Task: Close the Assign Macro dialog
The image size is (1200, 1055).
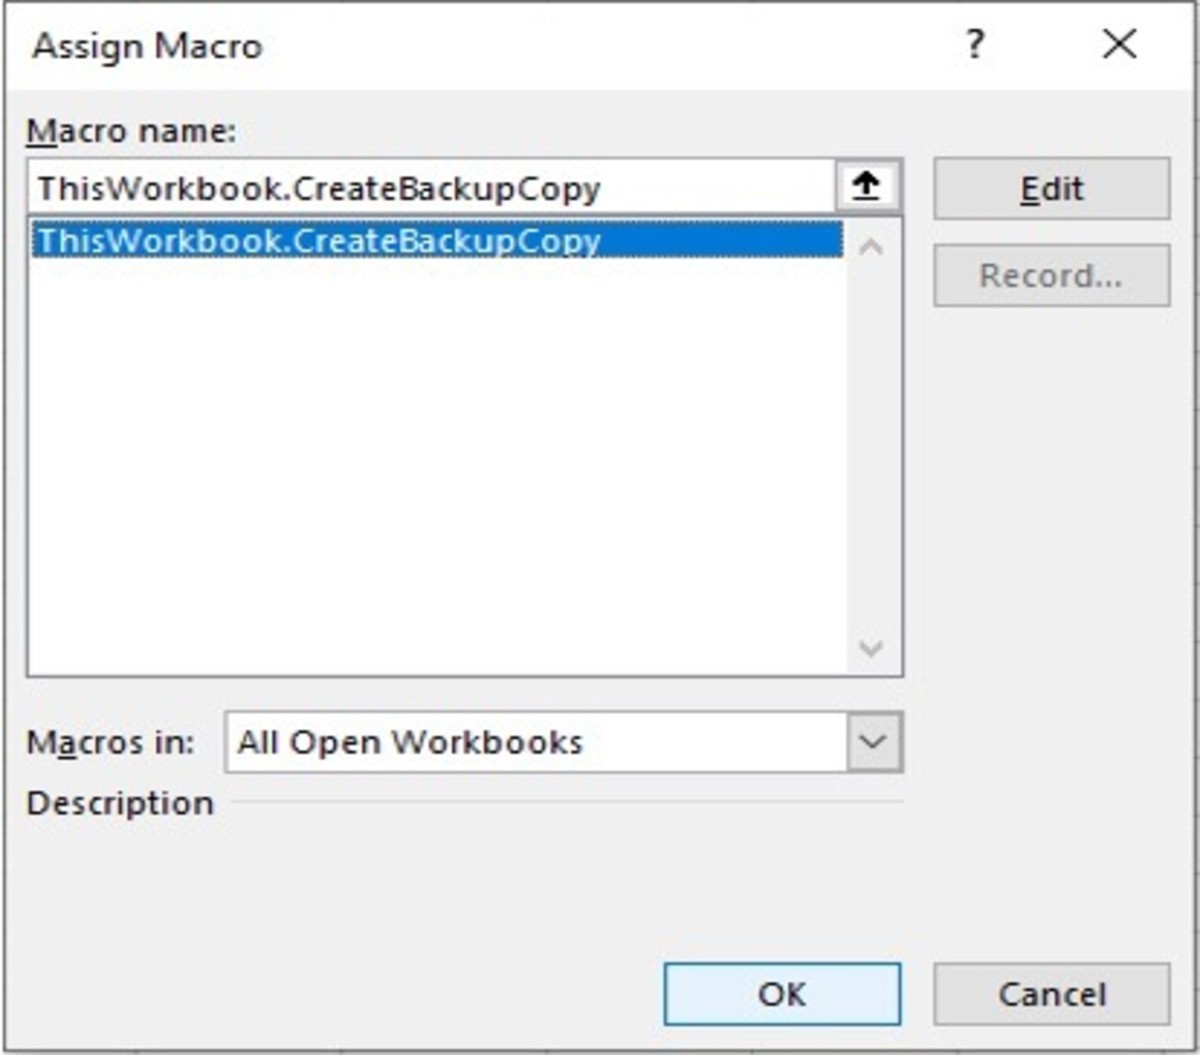Action: coord(1119,45)
